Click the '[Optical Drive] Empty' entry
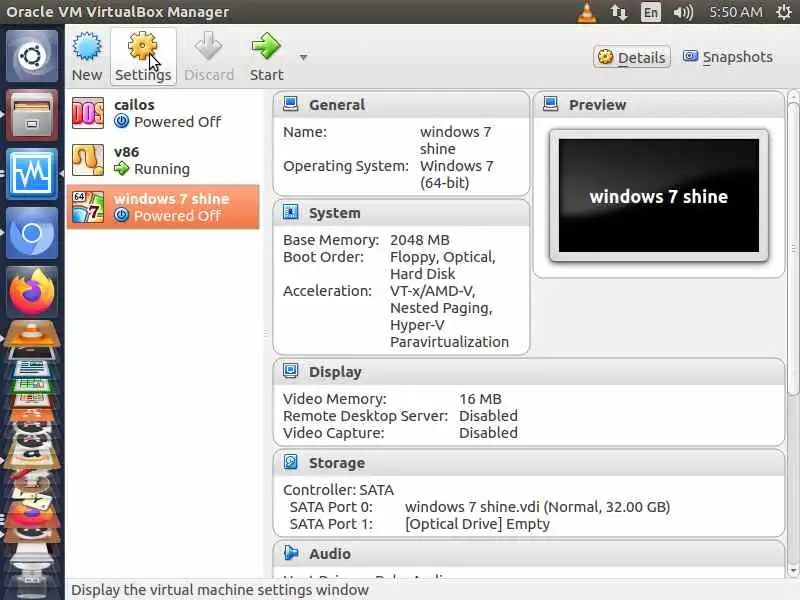The image size is (800, 600). pyautogui.click(x=477, y=524)
